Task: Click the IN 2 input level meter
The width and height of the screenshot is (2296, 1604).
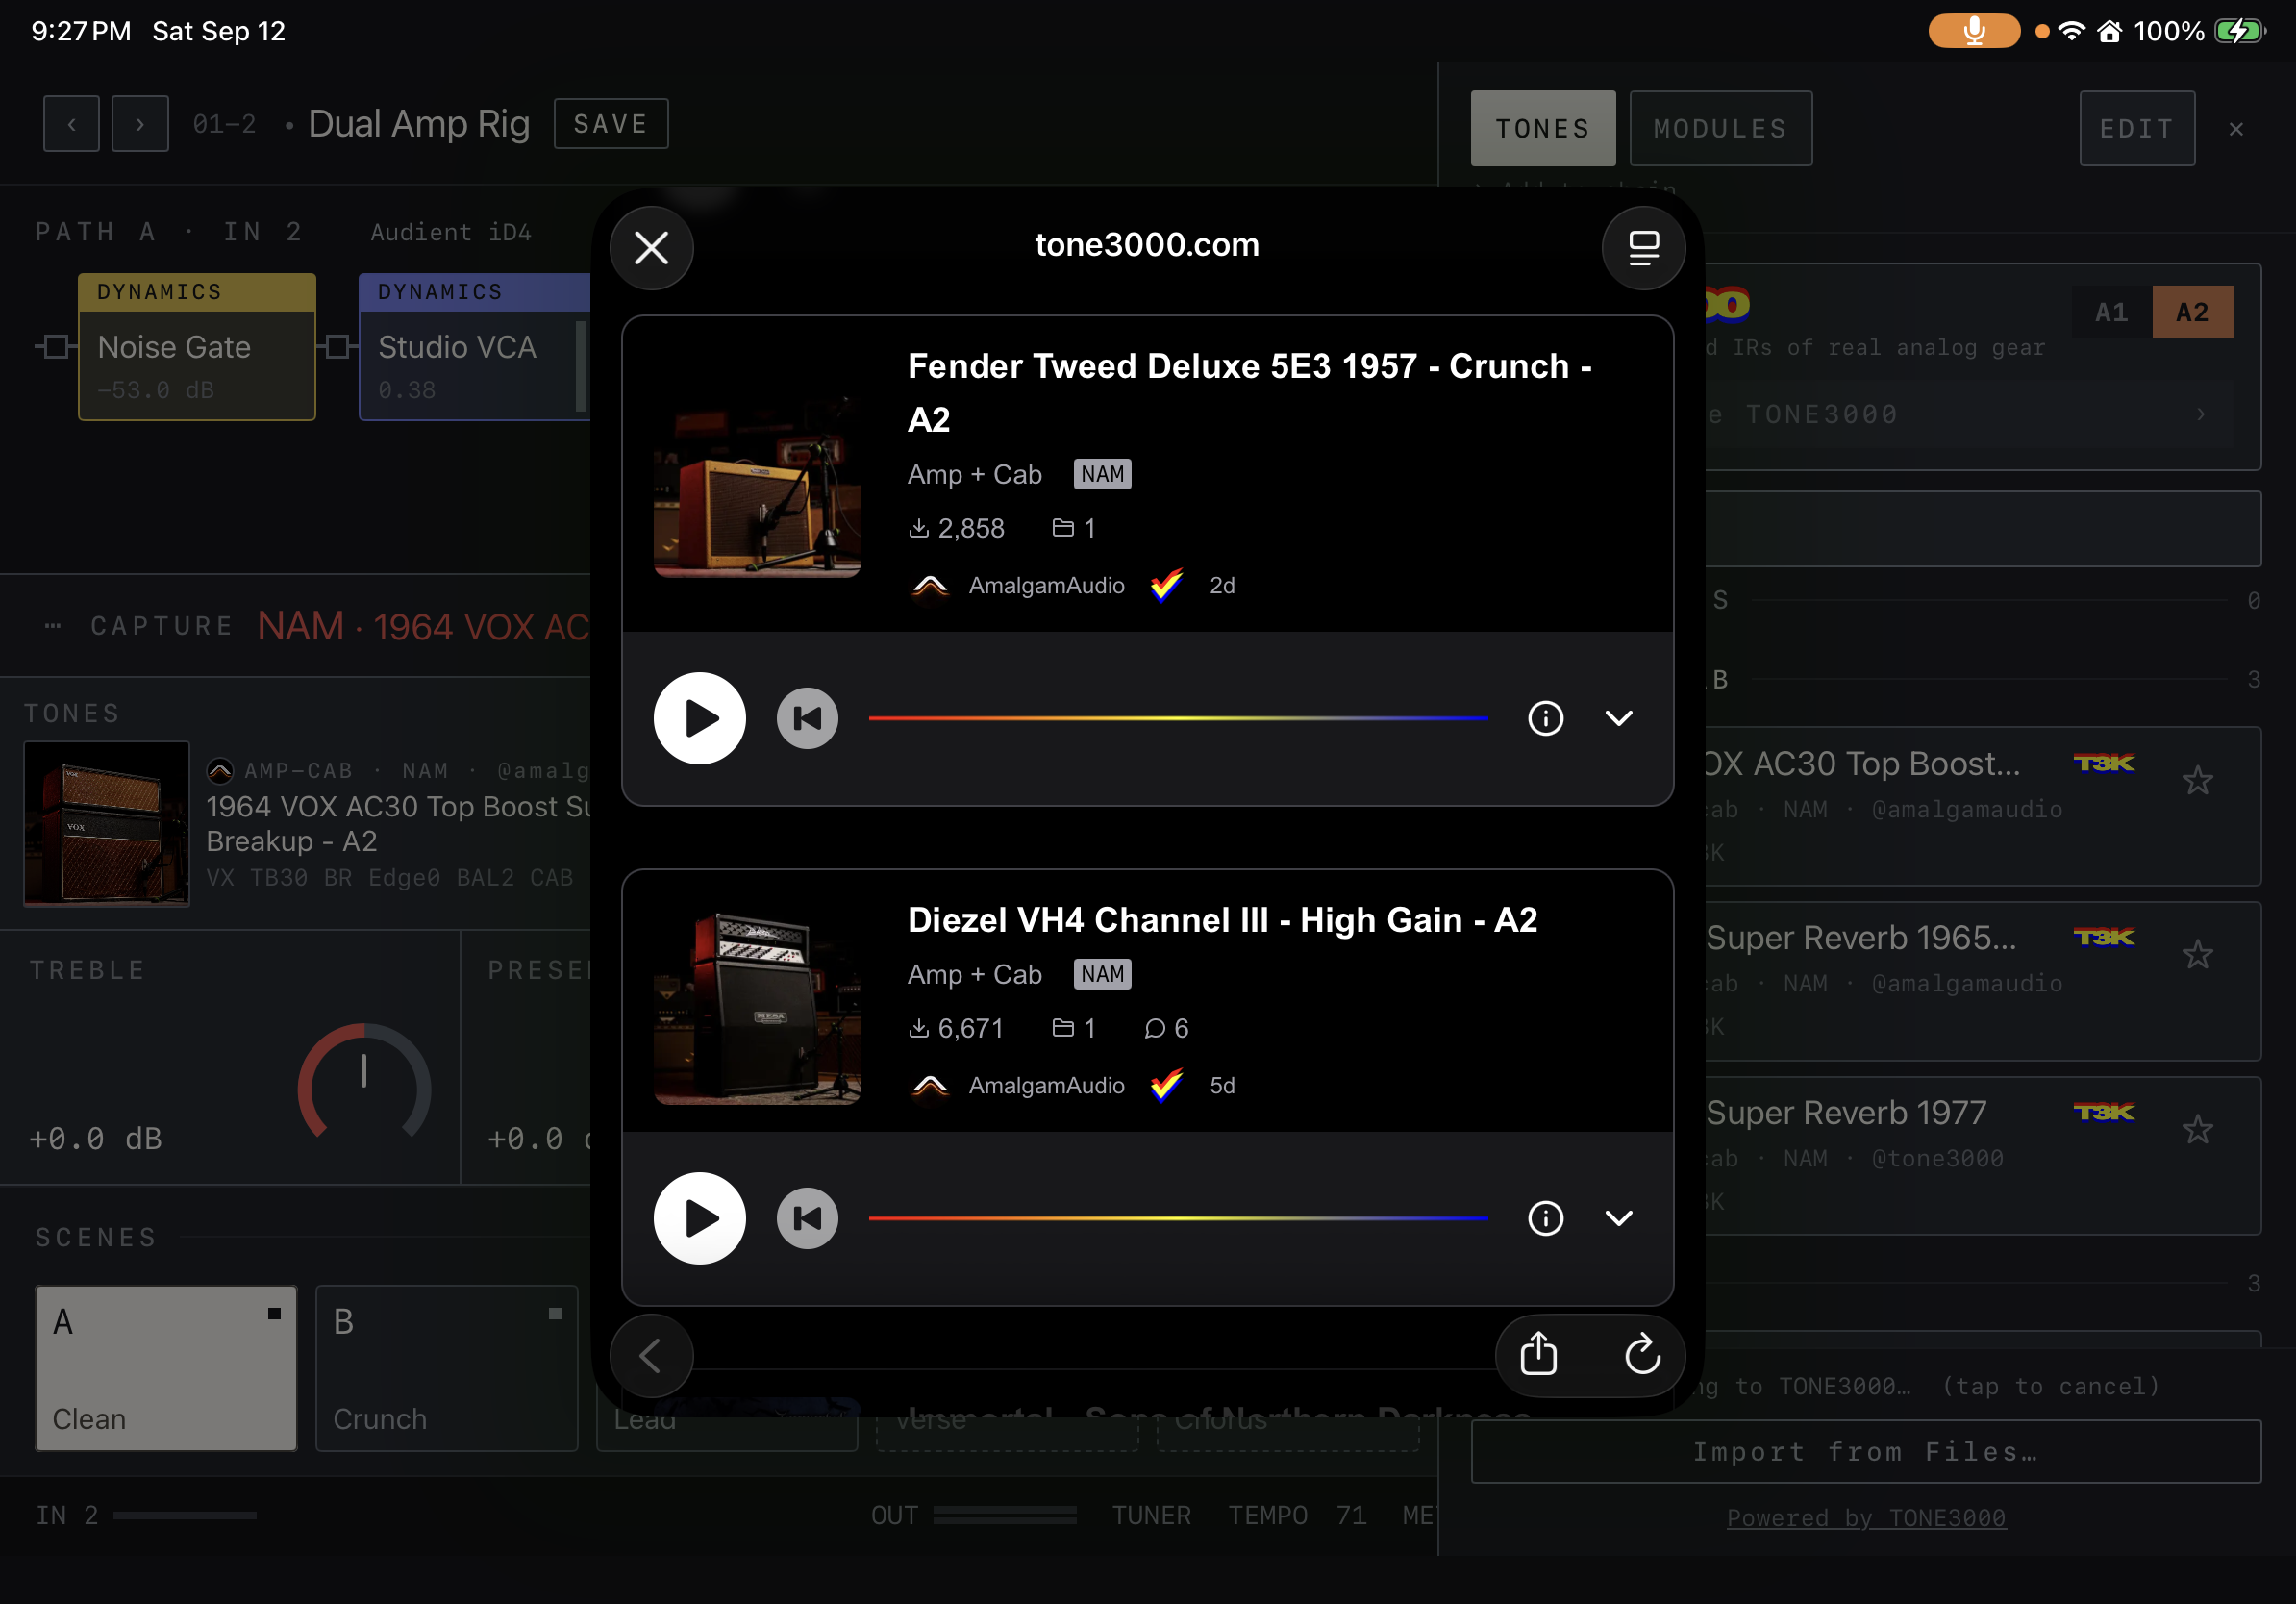Action: (x=184, y=1516)
